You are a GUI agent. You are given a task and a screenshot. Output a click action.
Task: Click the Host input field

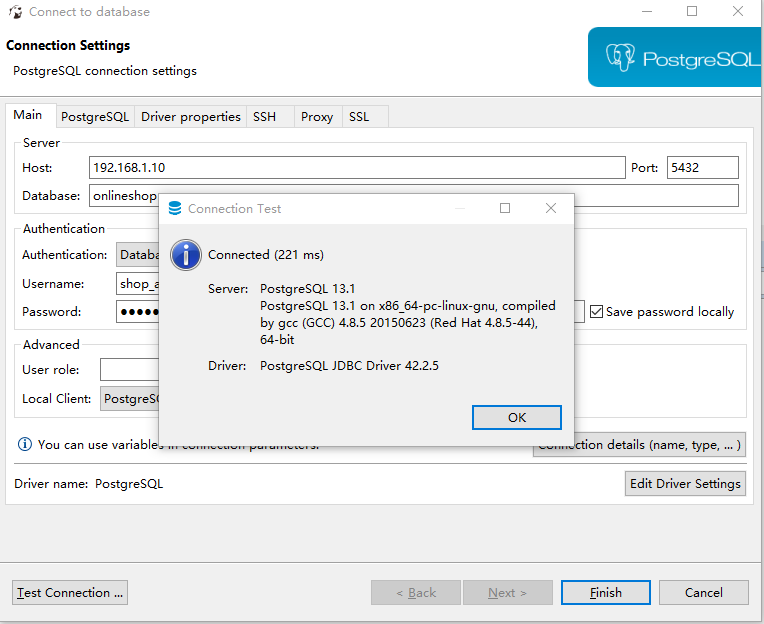coord(357,168)
